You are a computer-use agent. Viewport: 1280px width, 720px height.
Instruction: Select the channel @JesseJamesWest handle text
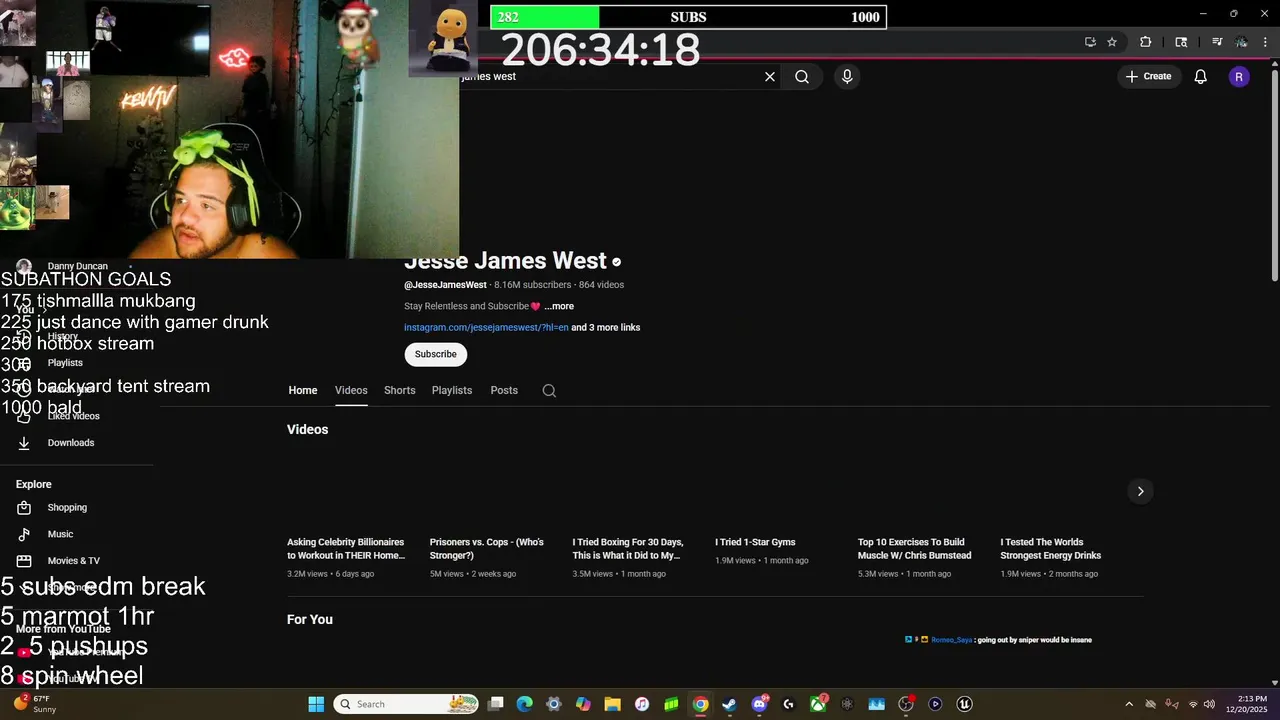[445, 285]
